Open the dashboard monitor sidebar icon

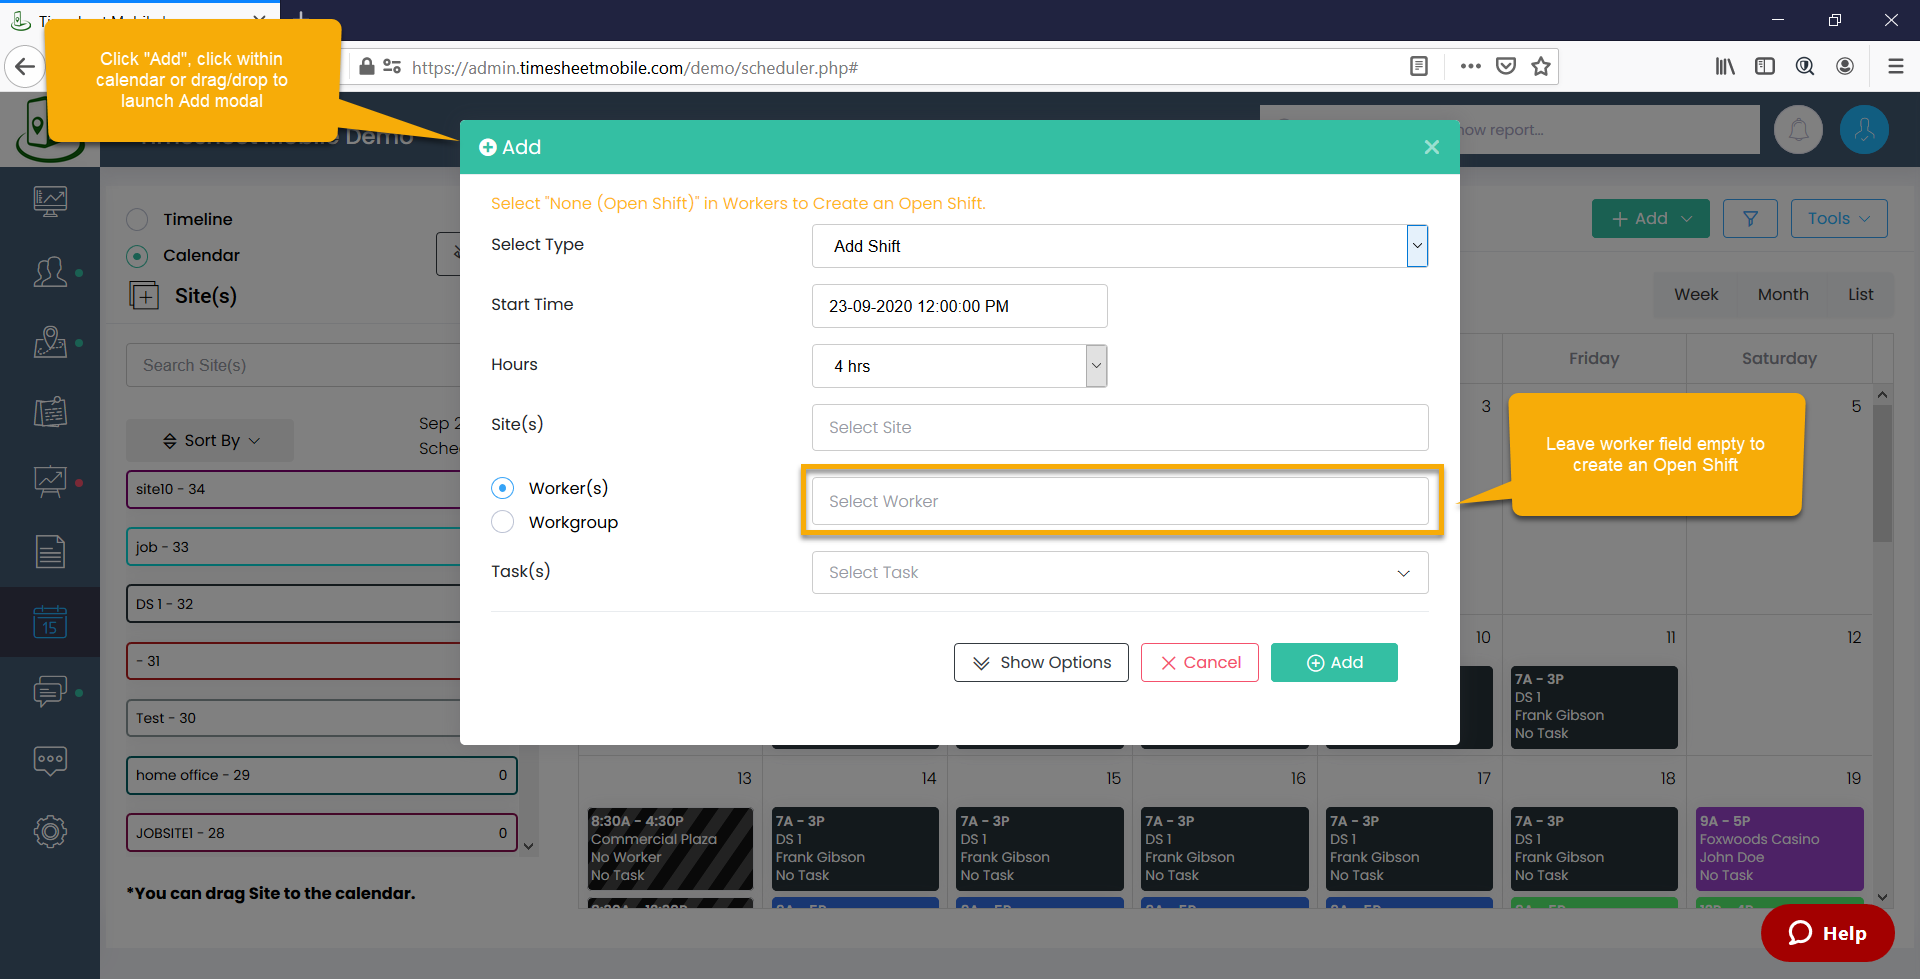coord(49,202)
